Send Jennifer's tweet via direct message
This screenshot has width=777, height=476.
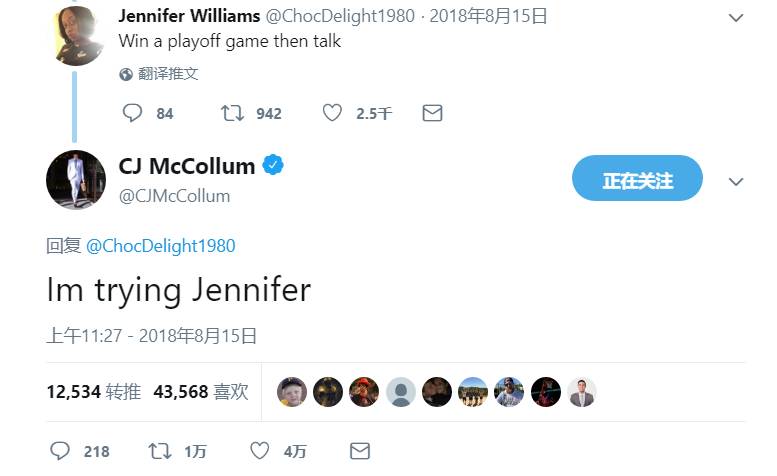[x=432, y=113]
